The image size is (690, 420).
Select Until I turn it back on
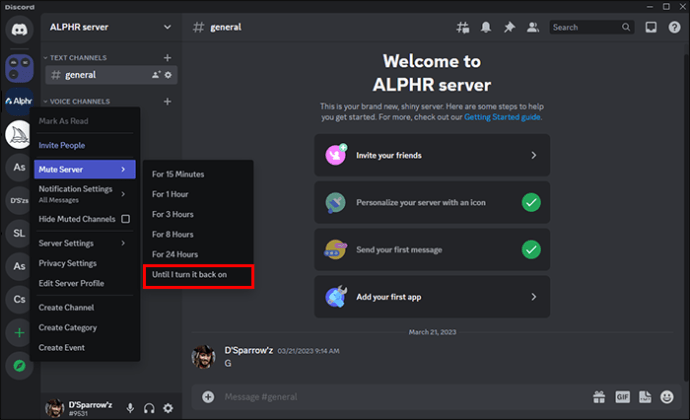point(198,275)
